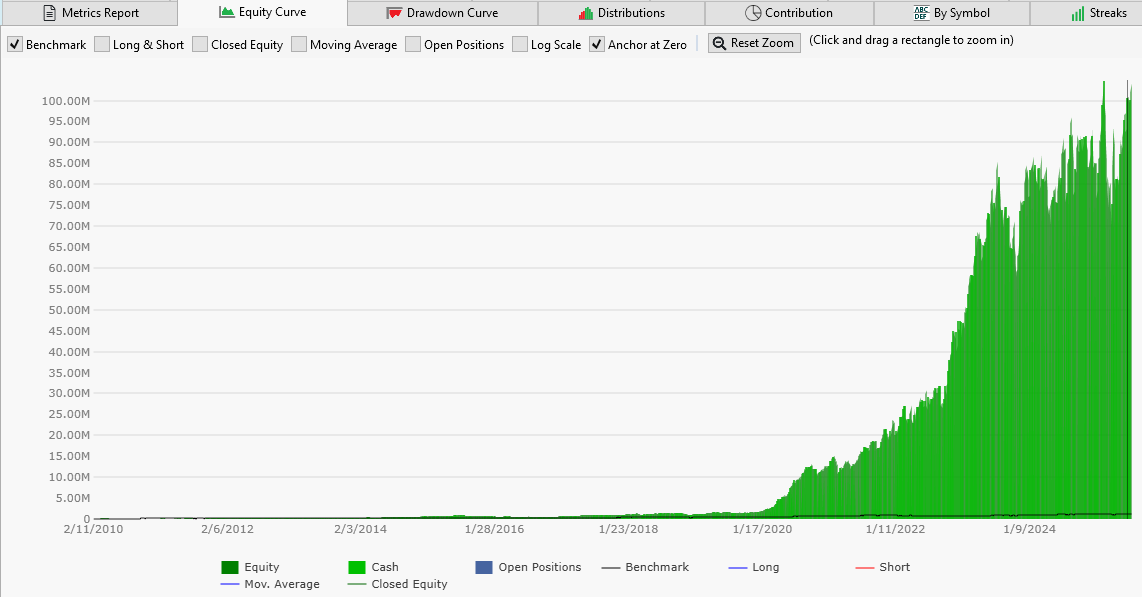Viewport: 1142px width, 597px height.
Task: Click the 2/3/2014 x-axis date label
Action: click(x=361, y=529)
